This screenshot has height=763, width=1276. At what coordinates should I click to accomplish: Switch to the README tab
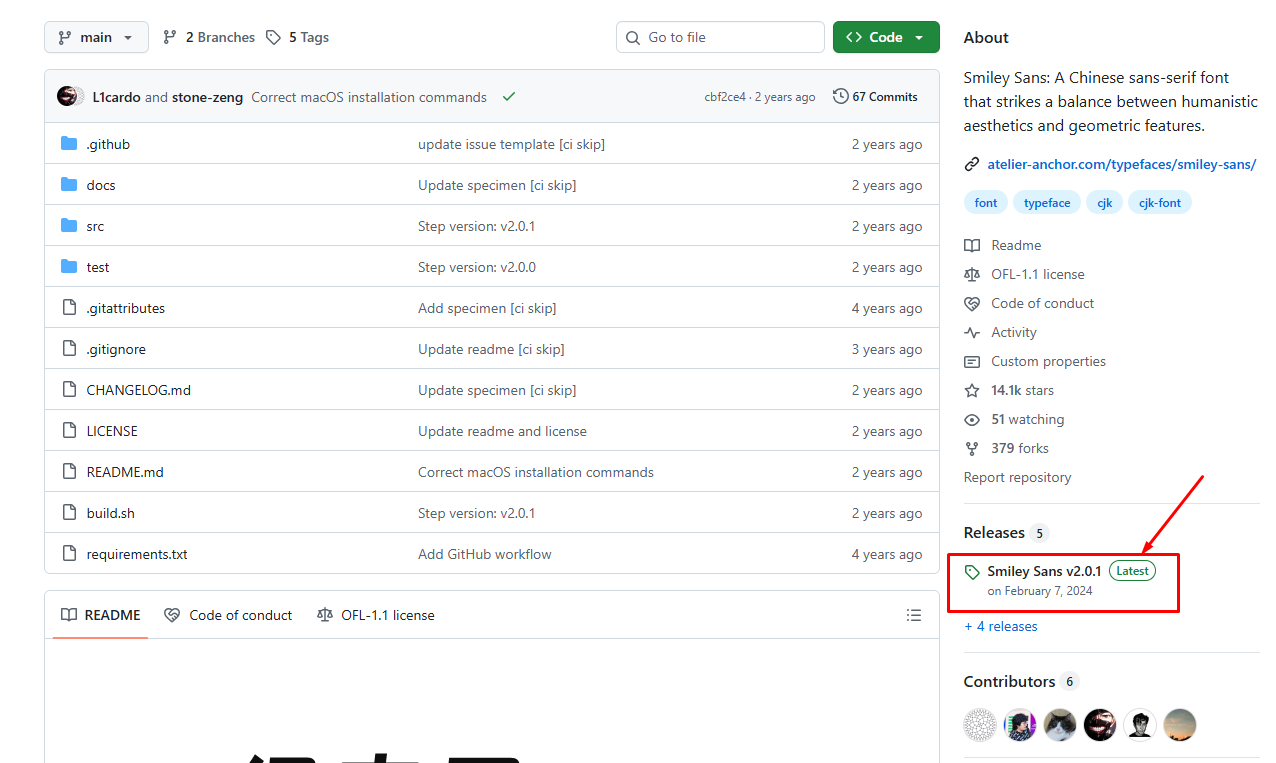click(100, 615)
